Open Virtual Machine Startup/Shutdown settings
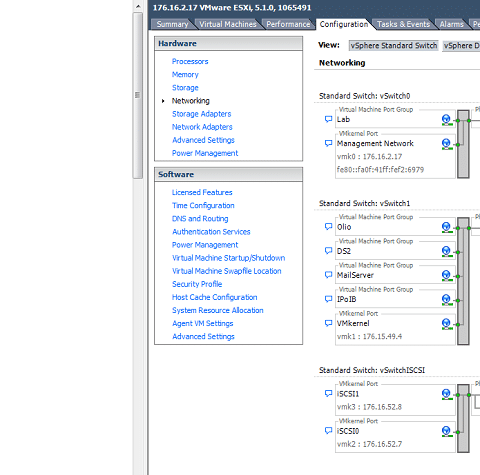480x475 pixels. 228,258
